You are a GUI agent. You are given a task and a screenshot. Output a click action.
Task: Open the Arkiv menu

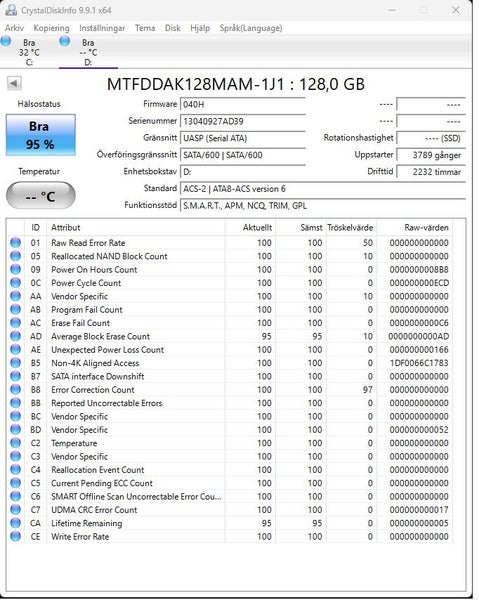point(14,28)
